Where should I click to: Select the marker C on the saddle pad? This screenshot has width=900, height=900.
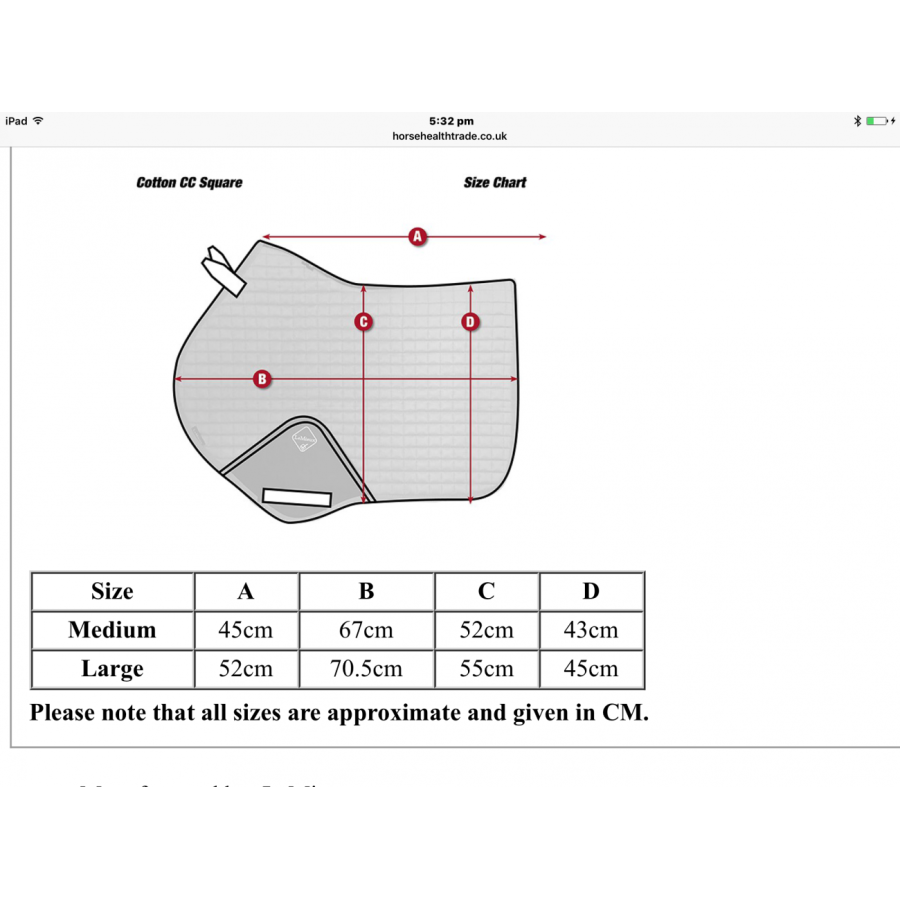click(363, 322)
